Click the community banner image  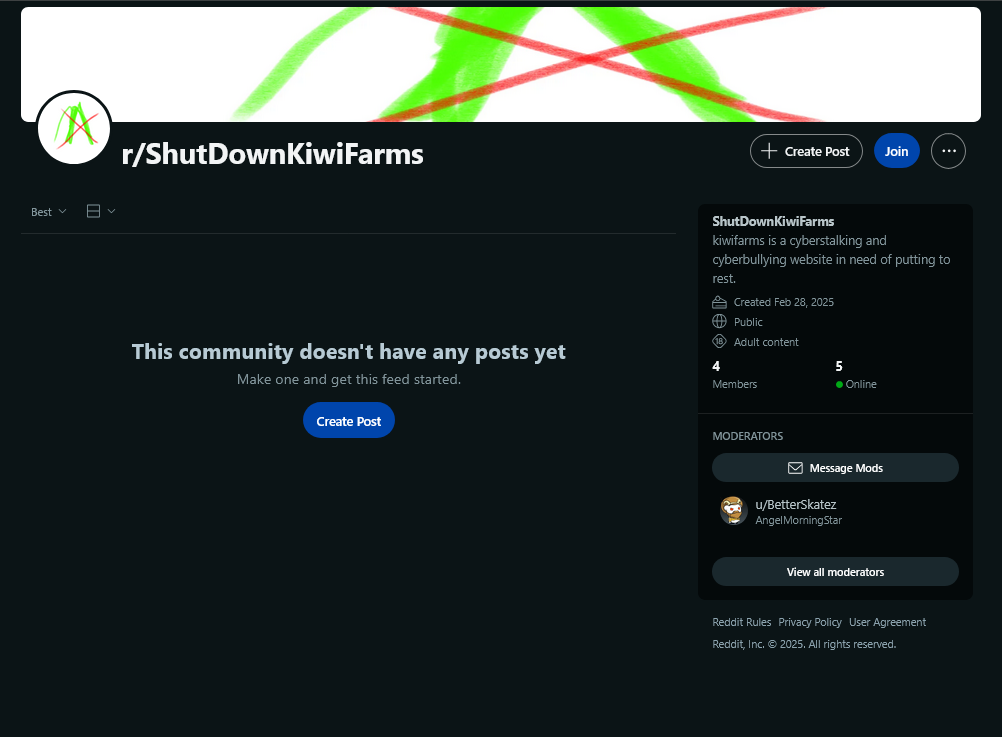click(501, 64)
